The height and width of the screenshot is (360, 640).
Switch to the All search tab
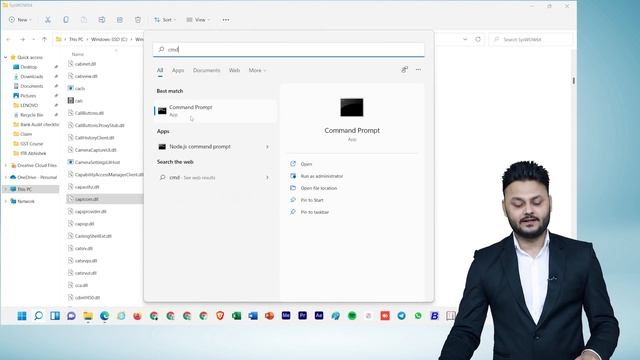click(x=160, y=70)
